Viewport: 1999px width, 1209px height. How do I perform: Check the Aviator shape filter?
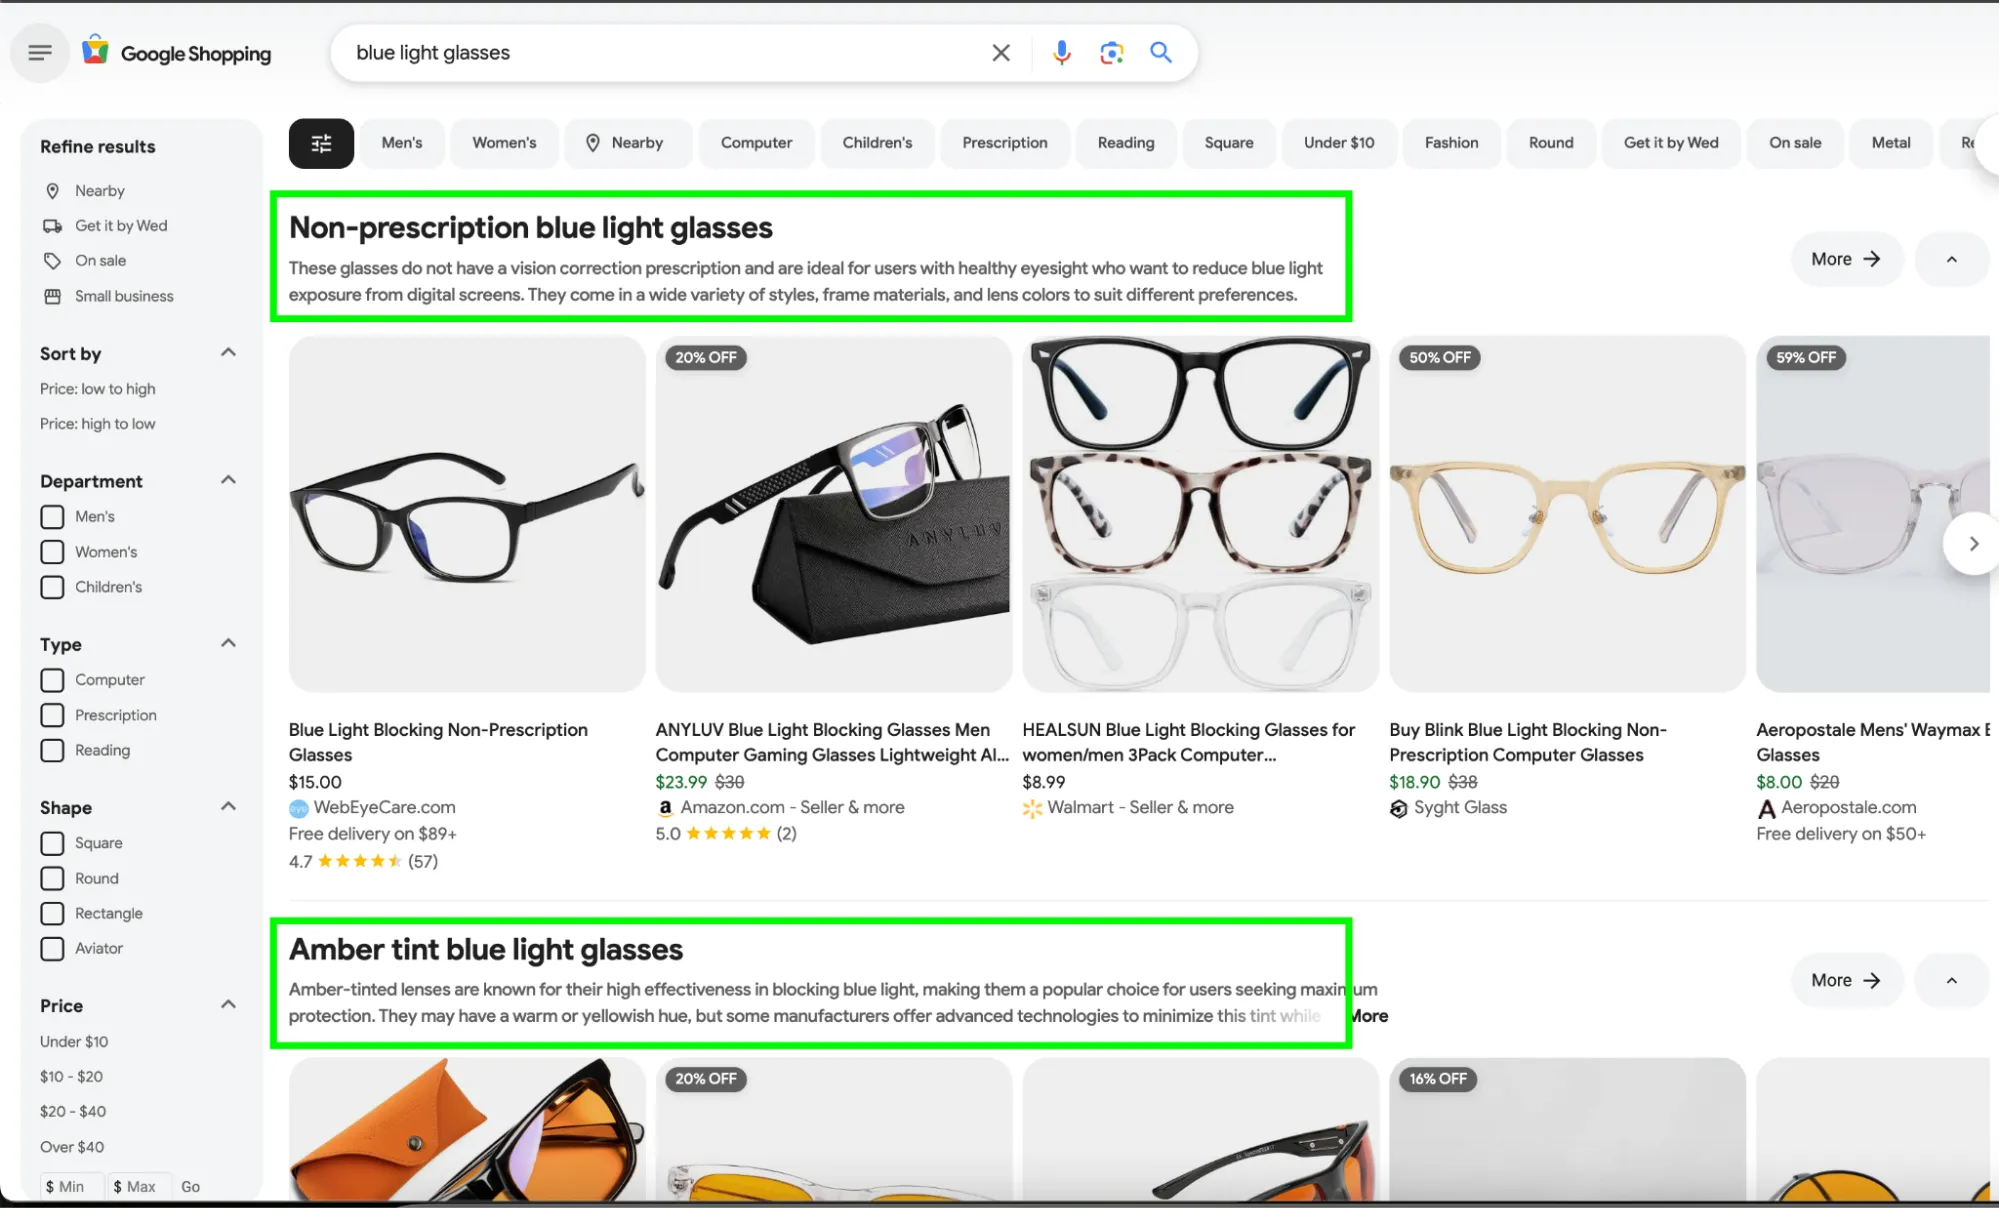52,948
